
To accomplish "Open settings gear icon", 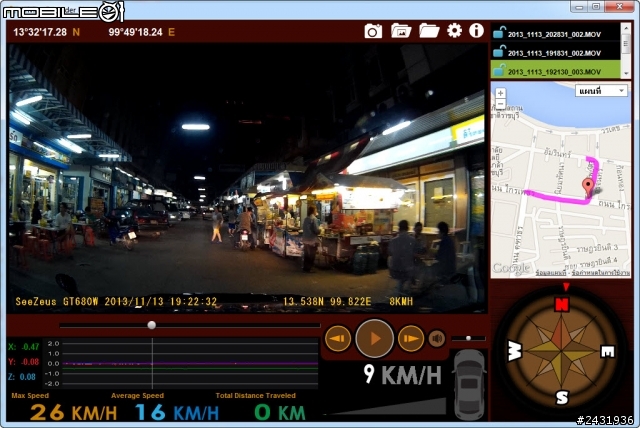I will point(454,31).
